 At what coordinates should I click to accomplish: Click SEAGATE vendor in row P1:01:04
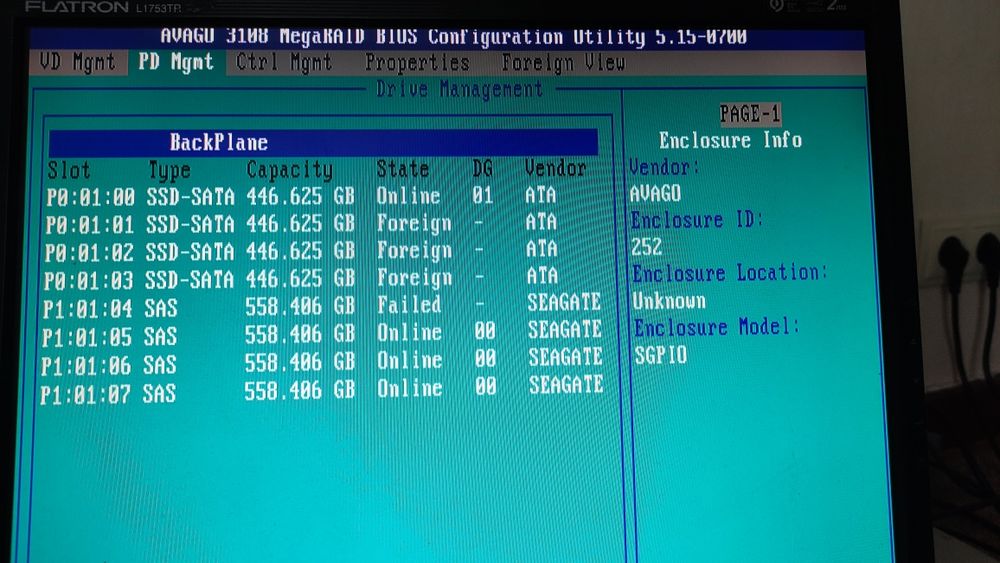tap(564, 302)
